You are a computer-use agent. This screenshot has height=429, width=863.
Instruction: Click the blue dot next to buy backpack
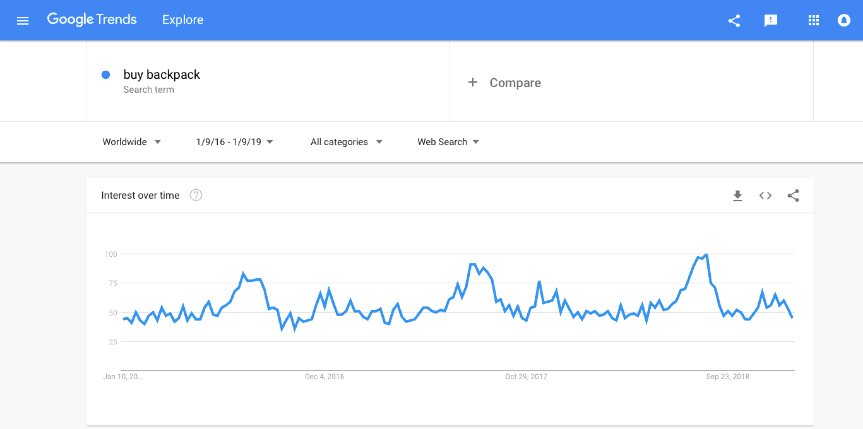click(106, 75)
